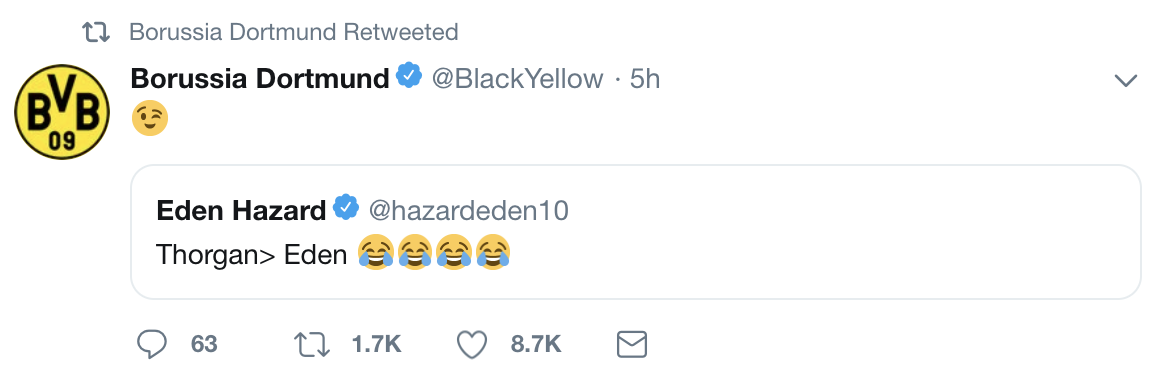Retweet using the arrows icon
Screen dimensions: 1164x368
[312, 344]
